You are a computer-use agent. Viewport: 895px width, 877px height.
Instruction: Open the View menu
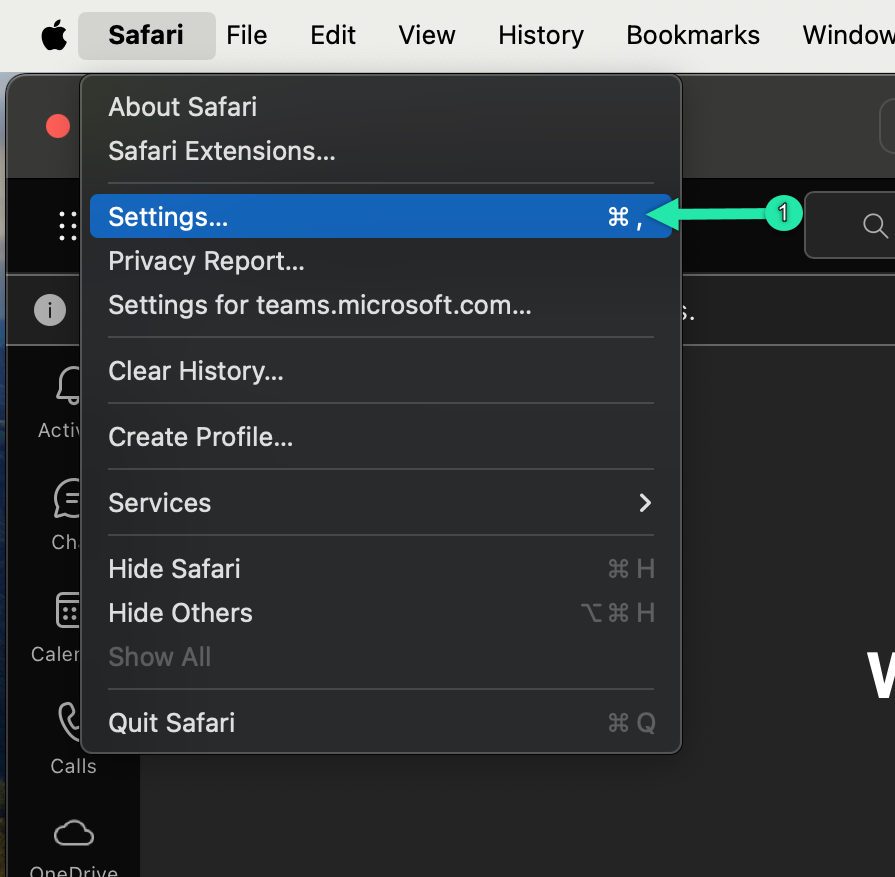pyautogui.click(x=427, y=35)
